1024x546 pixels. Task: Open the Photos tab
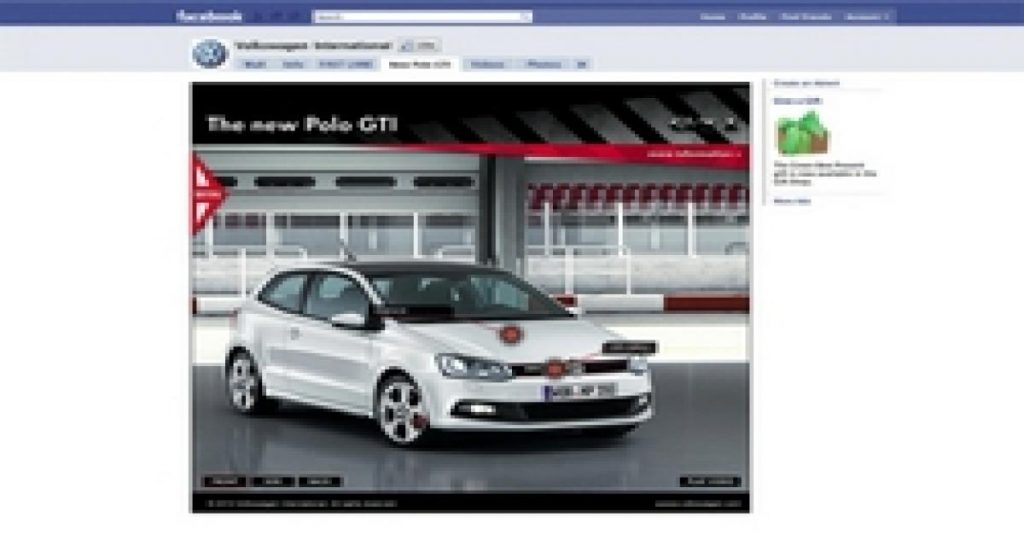click(x=544, y=64)
